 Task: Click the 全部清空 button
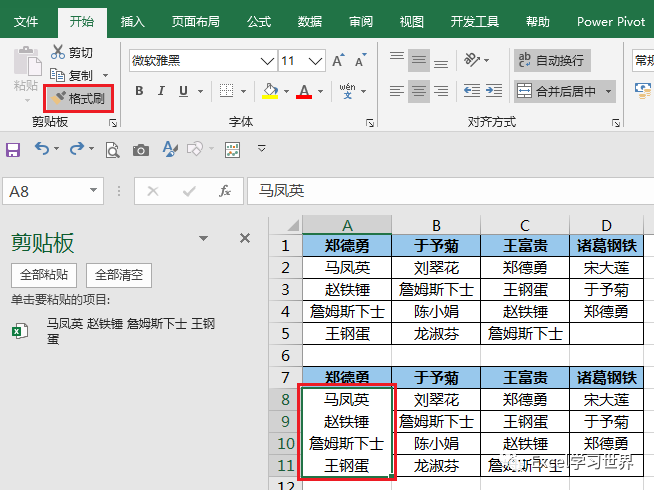(x=119, y=275)
